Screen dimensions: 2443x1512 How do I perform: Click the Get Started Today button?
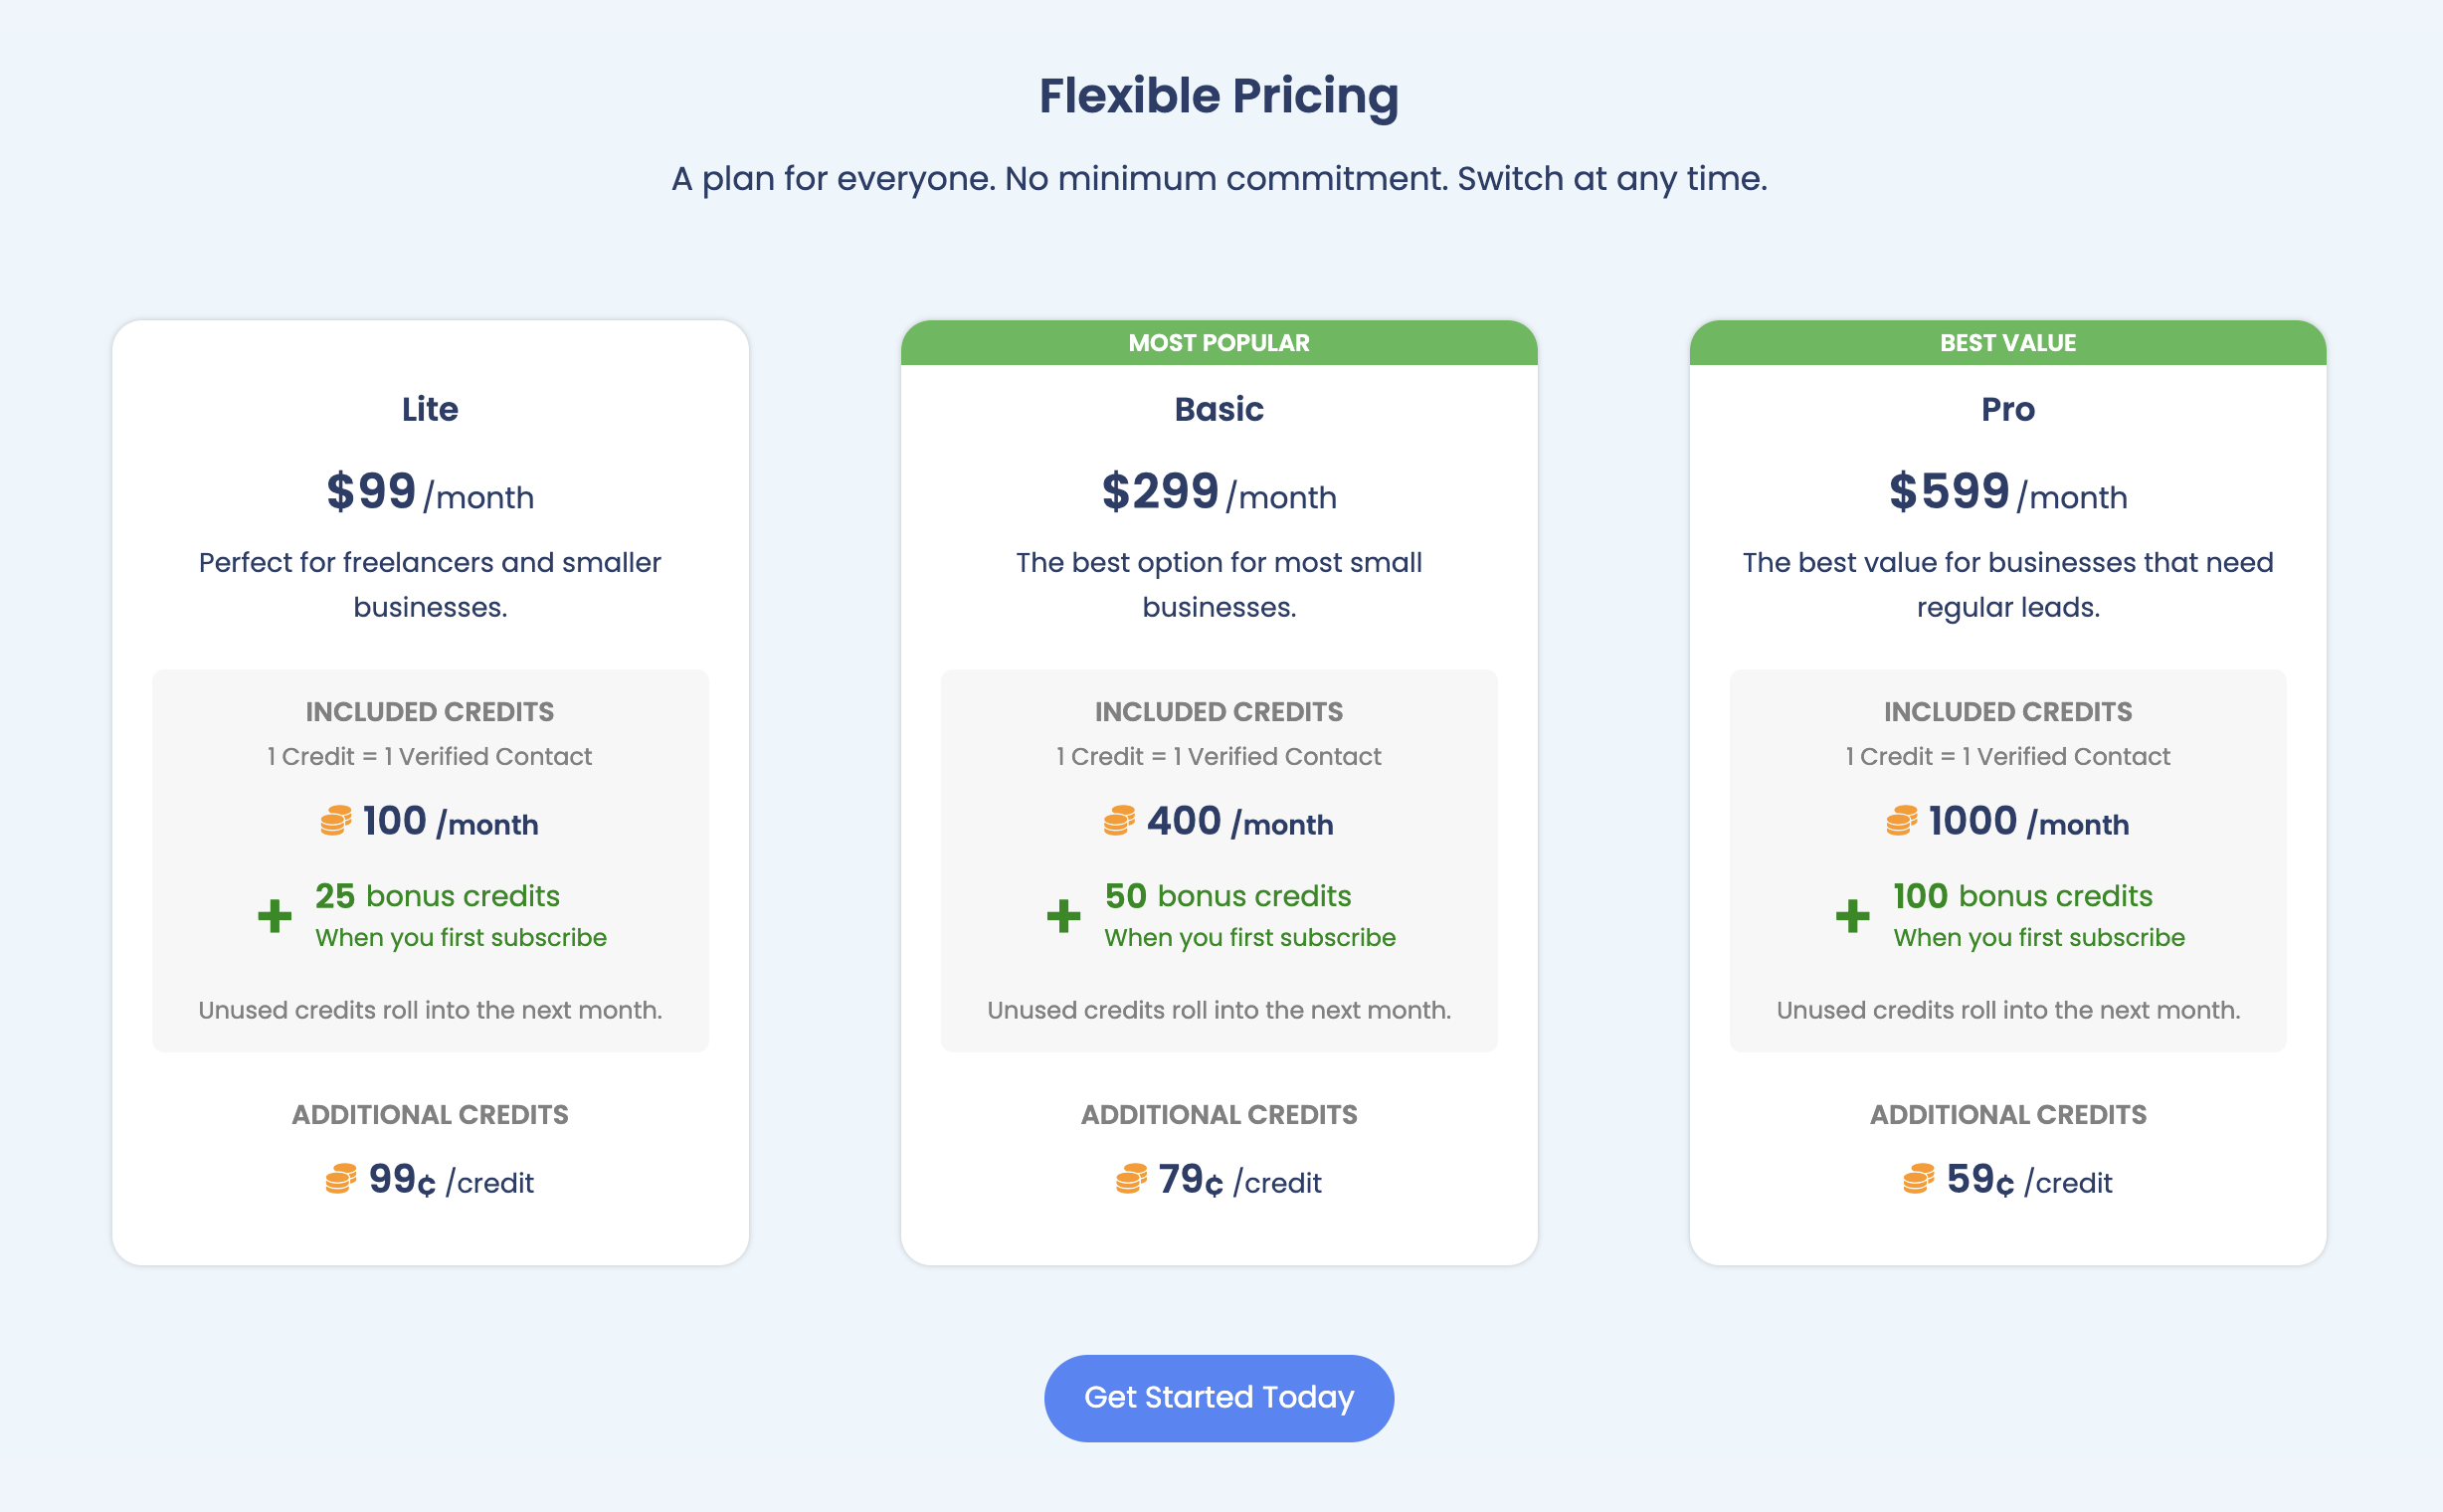pyautogui.click(x=1218, y=1397)
